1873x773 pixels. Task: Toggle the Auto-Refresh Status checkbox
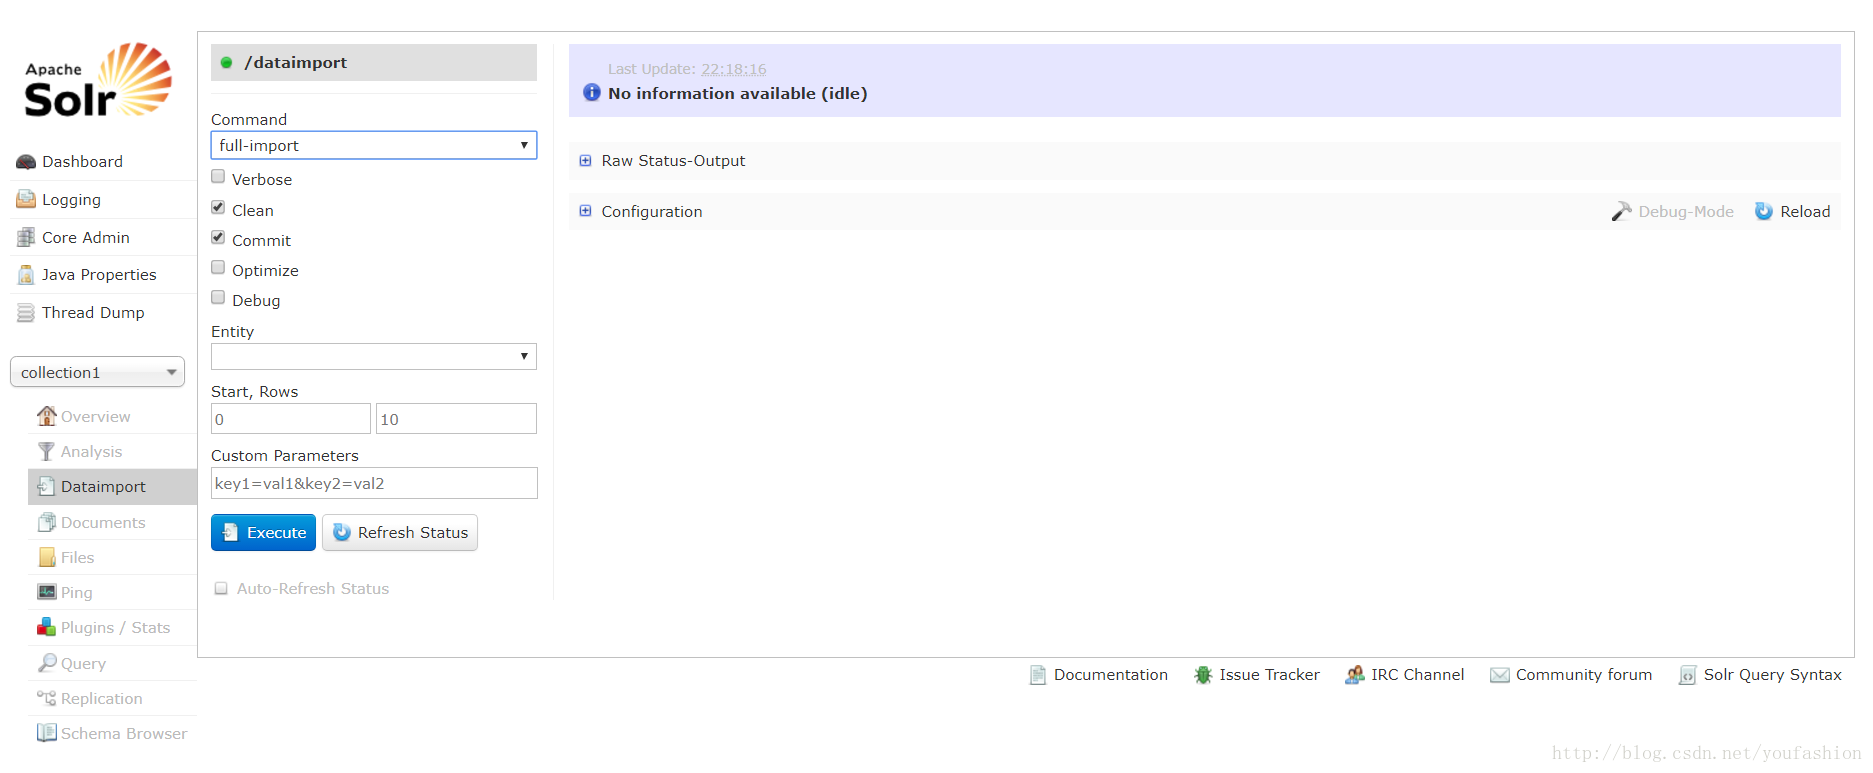[221, 589]
